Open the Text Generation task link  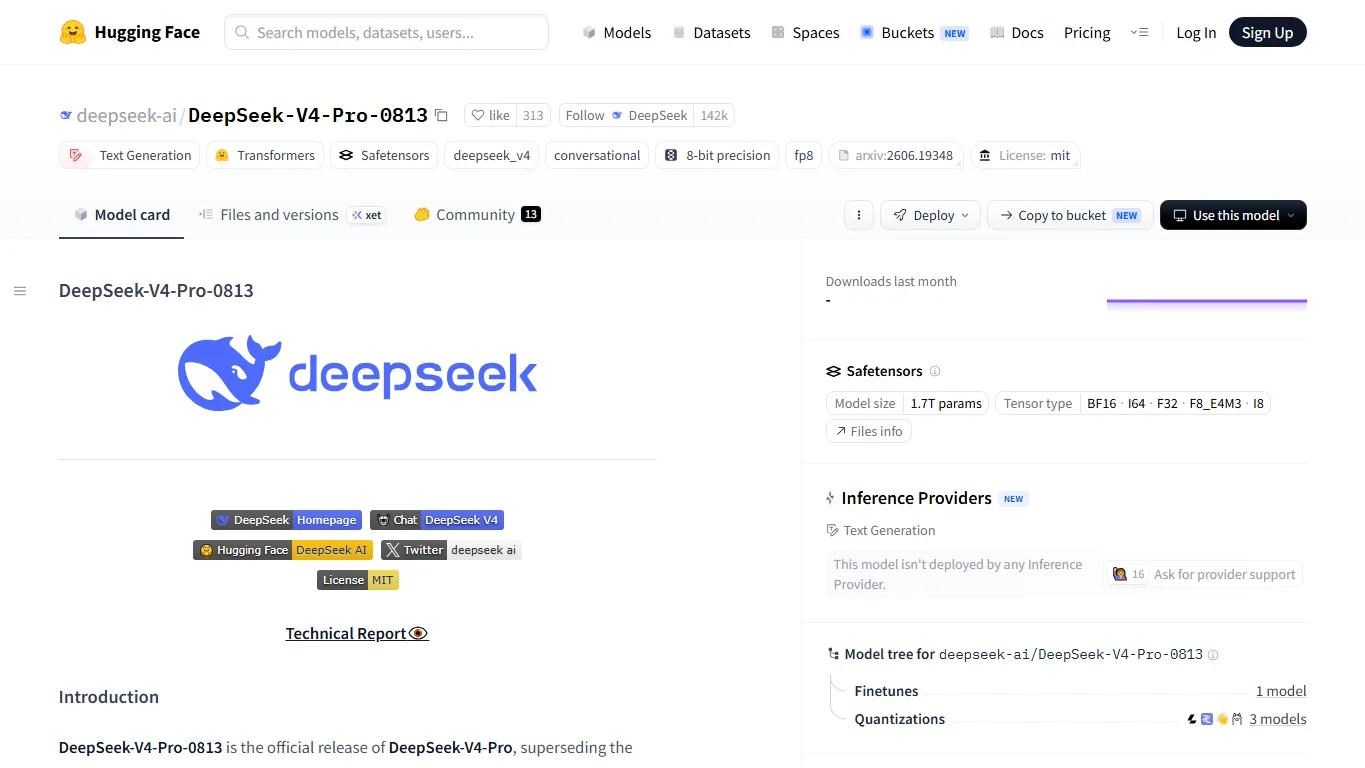881,530
